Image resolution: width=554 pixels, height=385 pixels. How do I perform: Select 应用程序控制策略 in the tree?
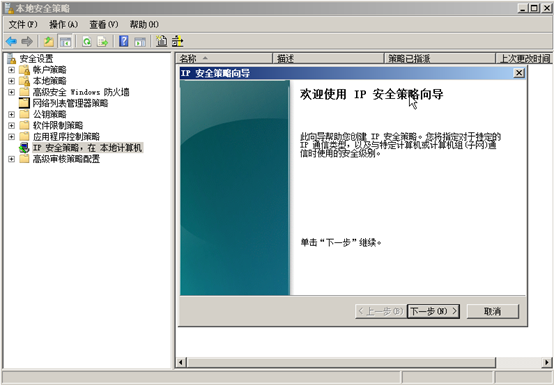click(66, 137)
